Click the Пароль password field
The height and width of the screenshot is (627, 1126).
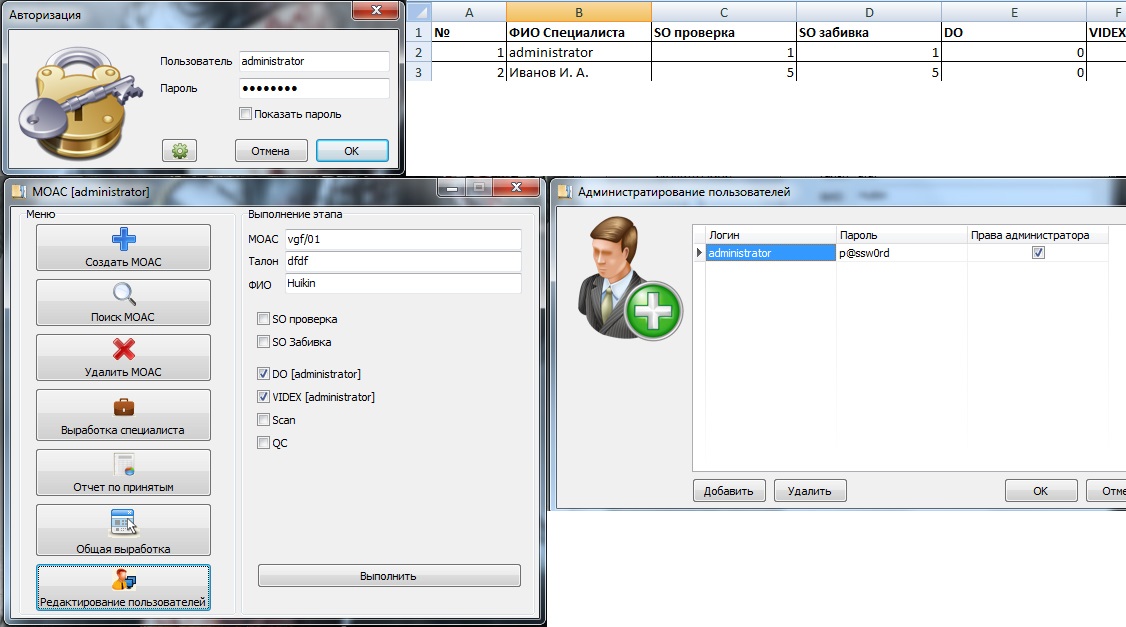point(314,88)
